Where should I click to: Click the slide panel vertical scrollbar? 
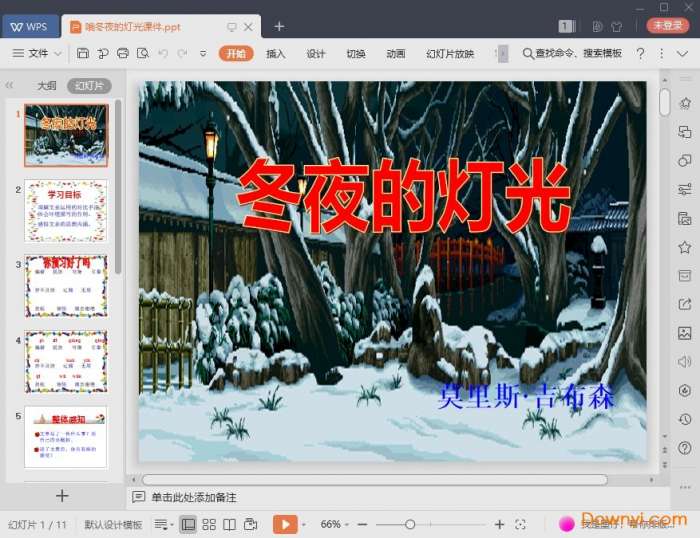(118, 187)
